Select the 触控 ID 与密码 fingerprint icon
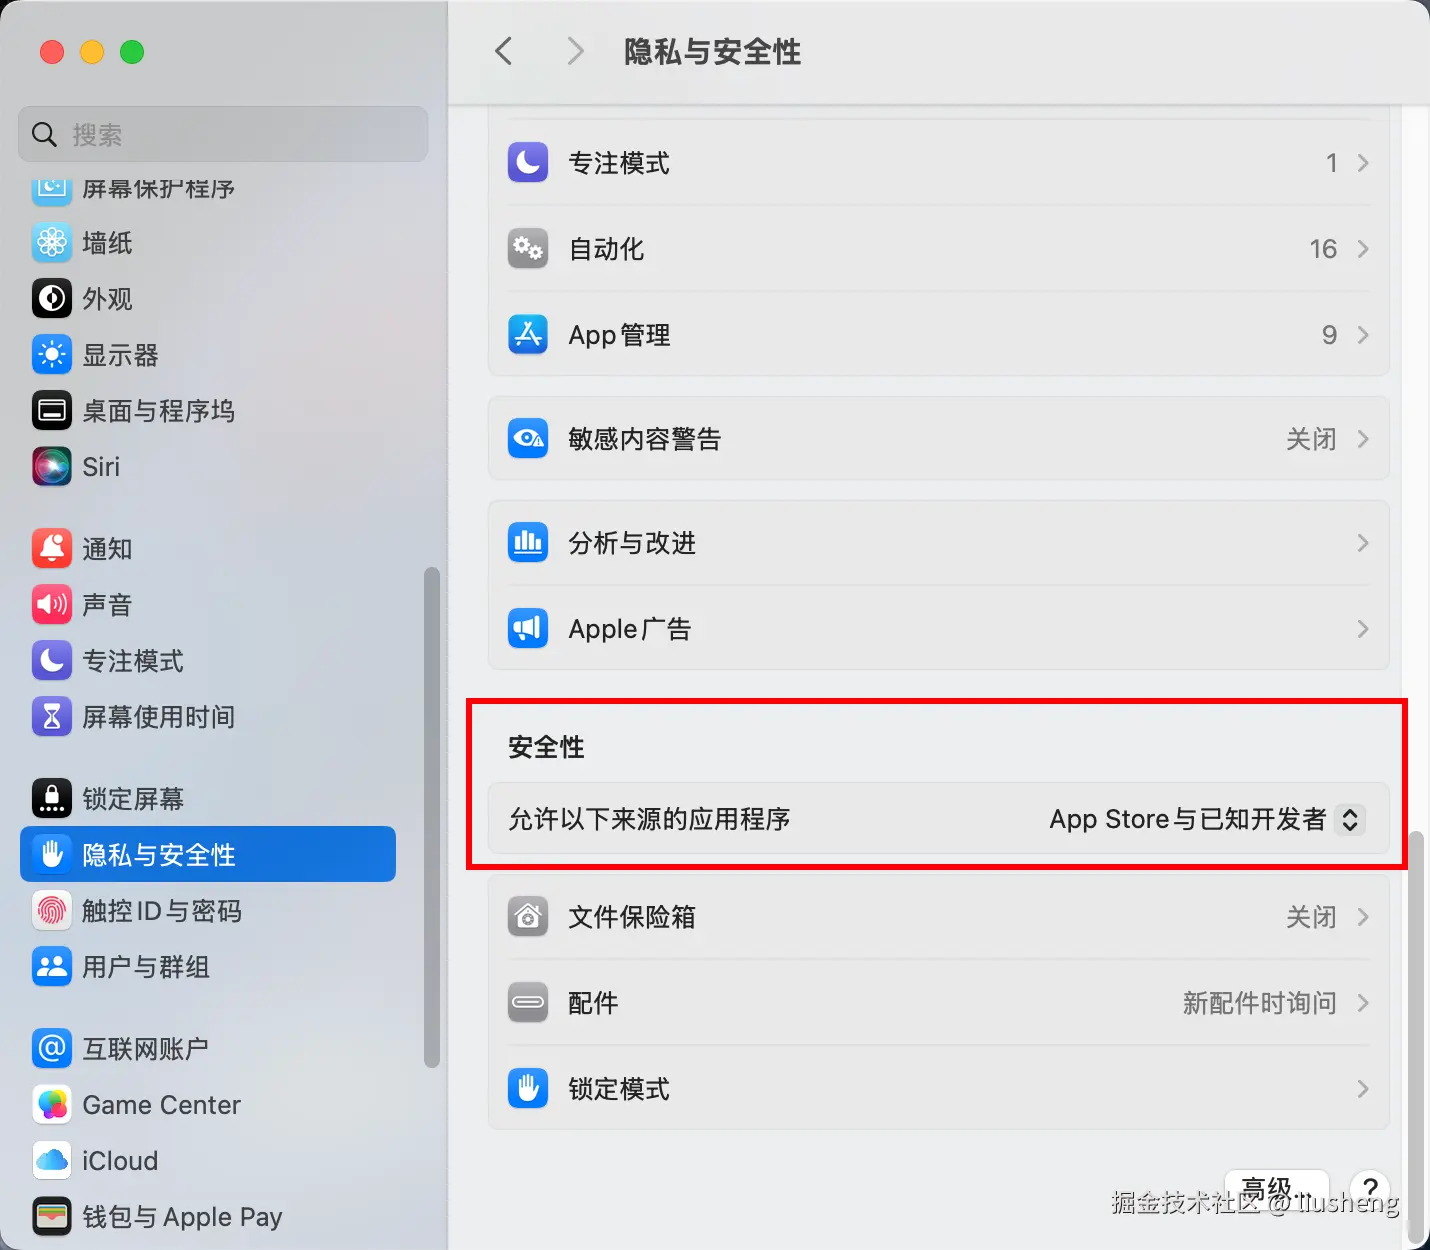Screen dimensions: 1430x1250 (52, 911)
